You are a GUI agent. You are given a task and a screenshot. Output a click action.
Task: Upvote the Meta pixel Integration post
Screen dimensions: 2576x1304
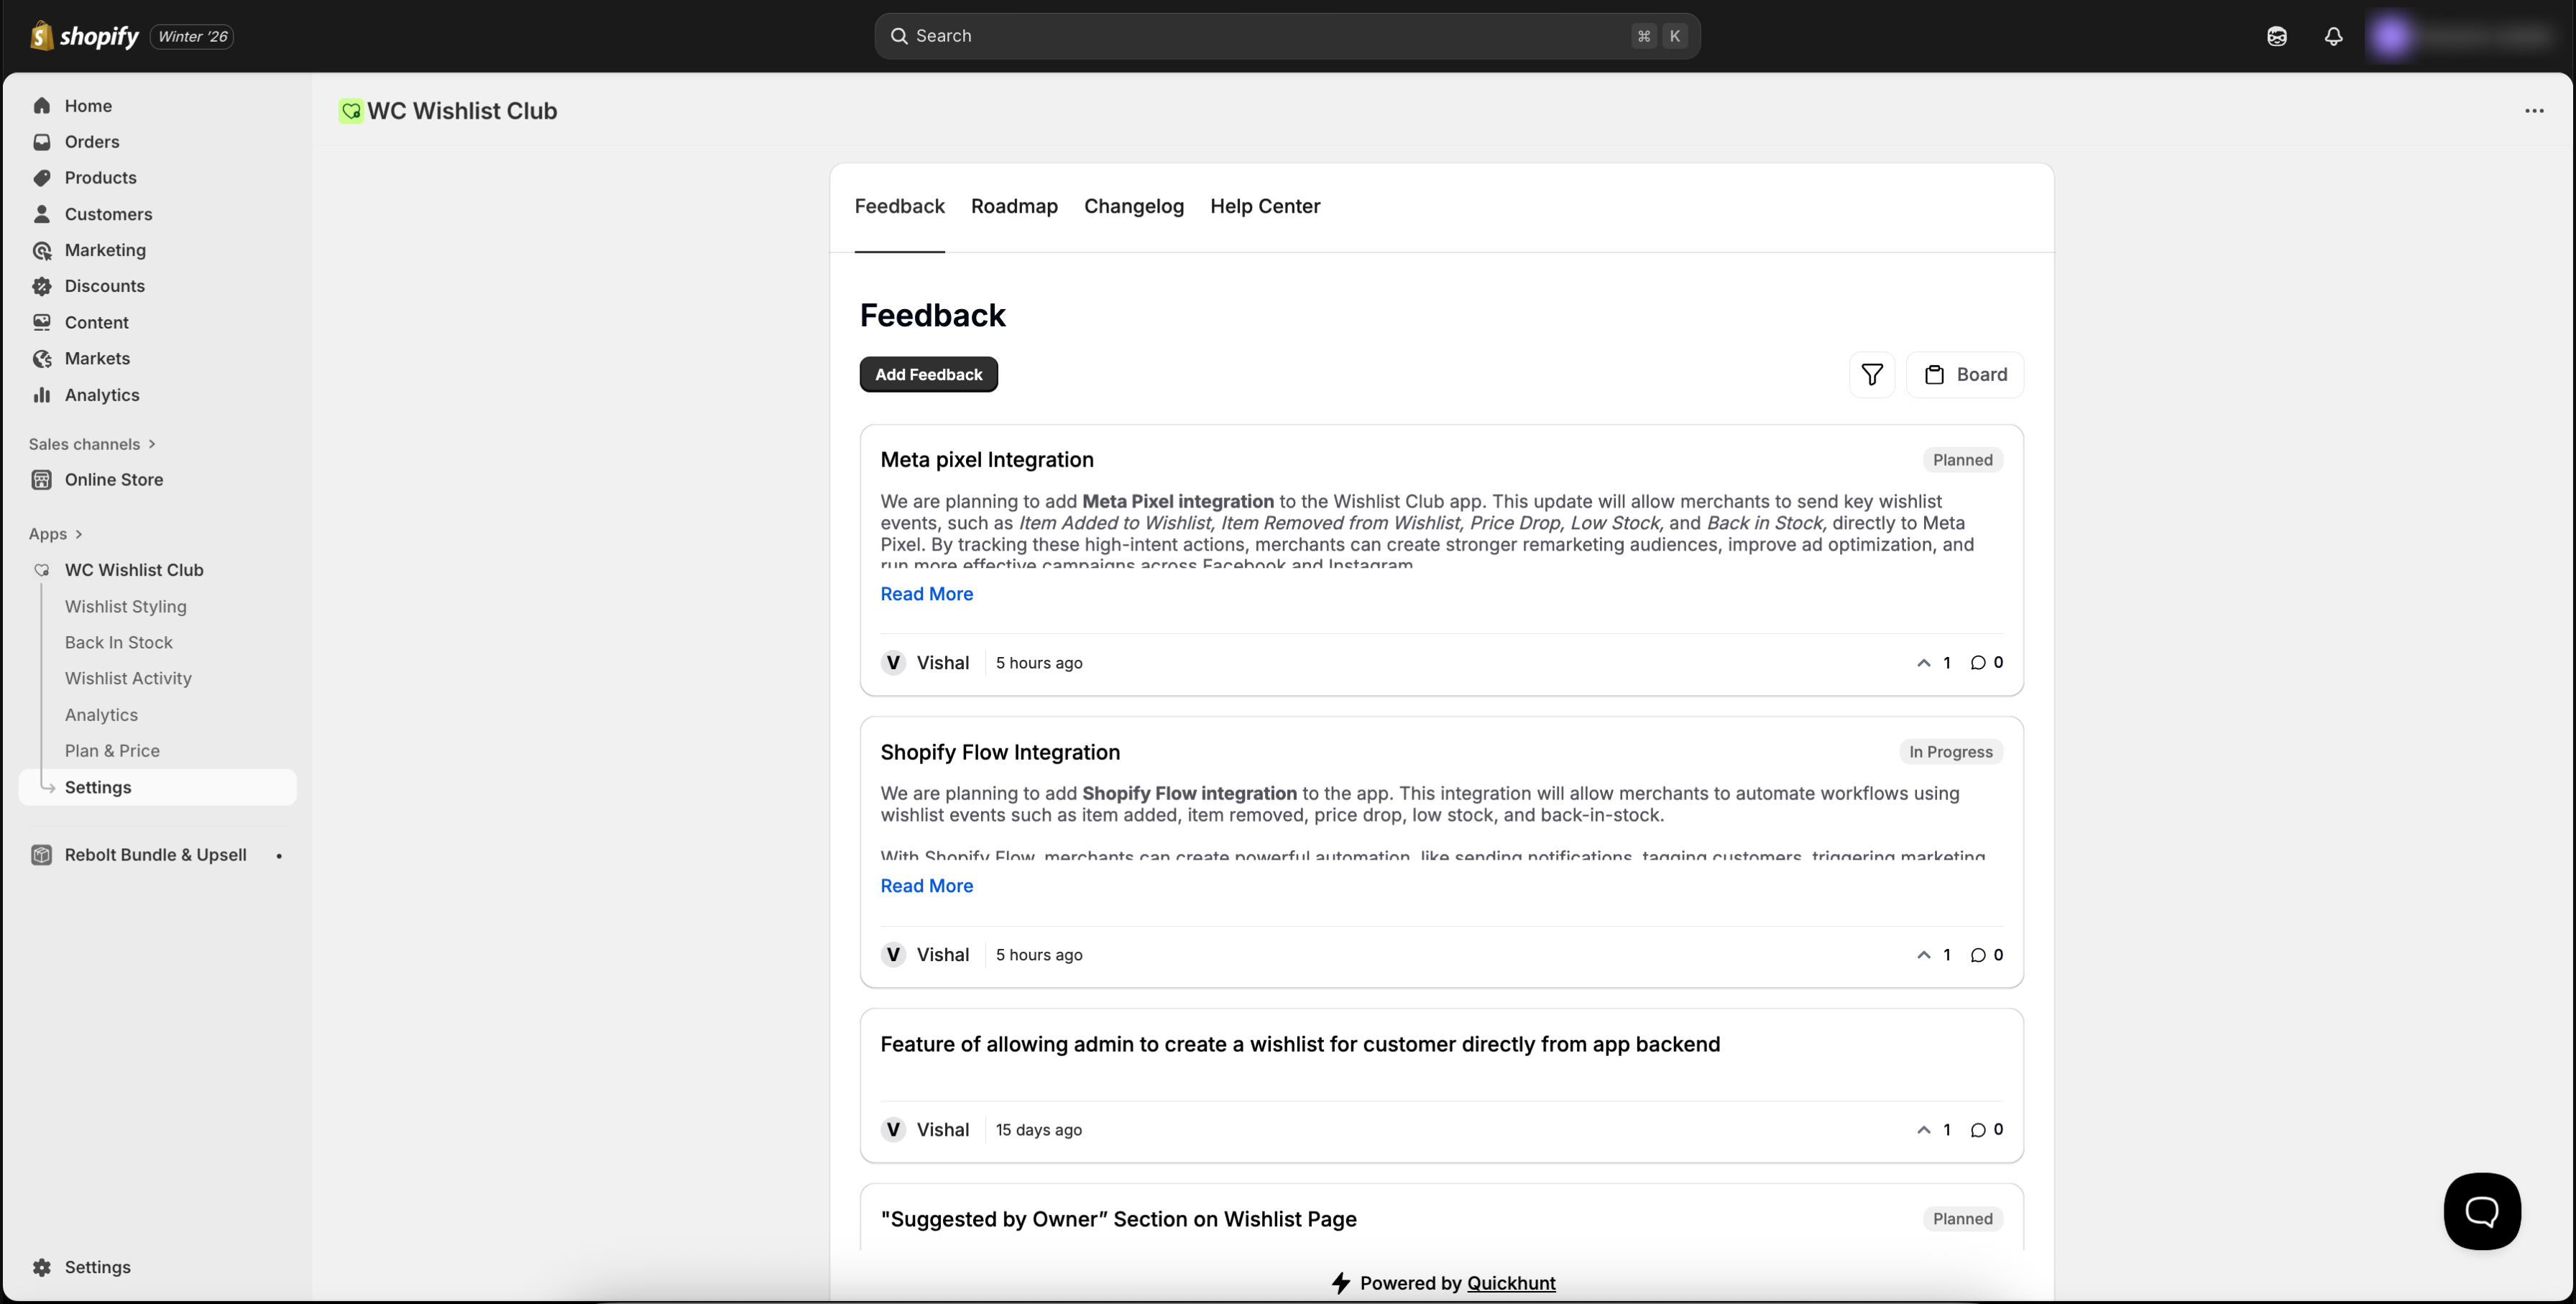(x=1924, y=663)
